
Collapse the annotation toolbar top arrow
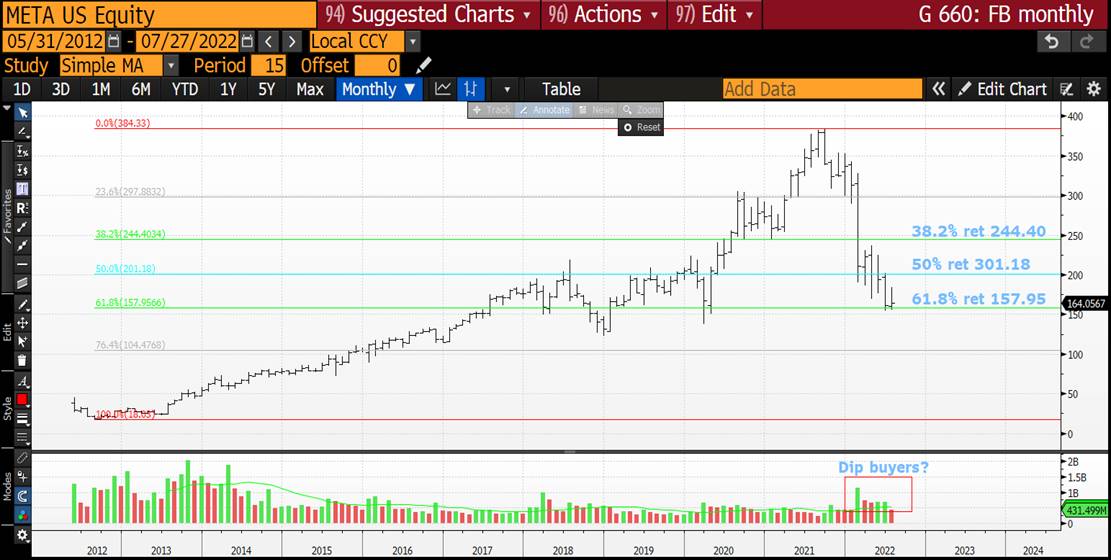(7, 109)
